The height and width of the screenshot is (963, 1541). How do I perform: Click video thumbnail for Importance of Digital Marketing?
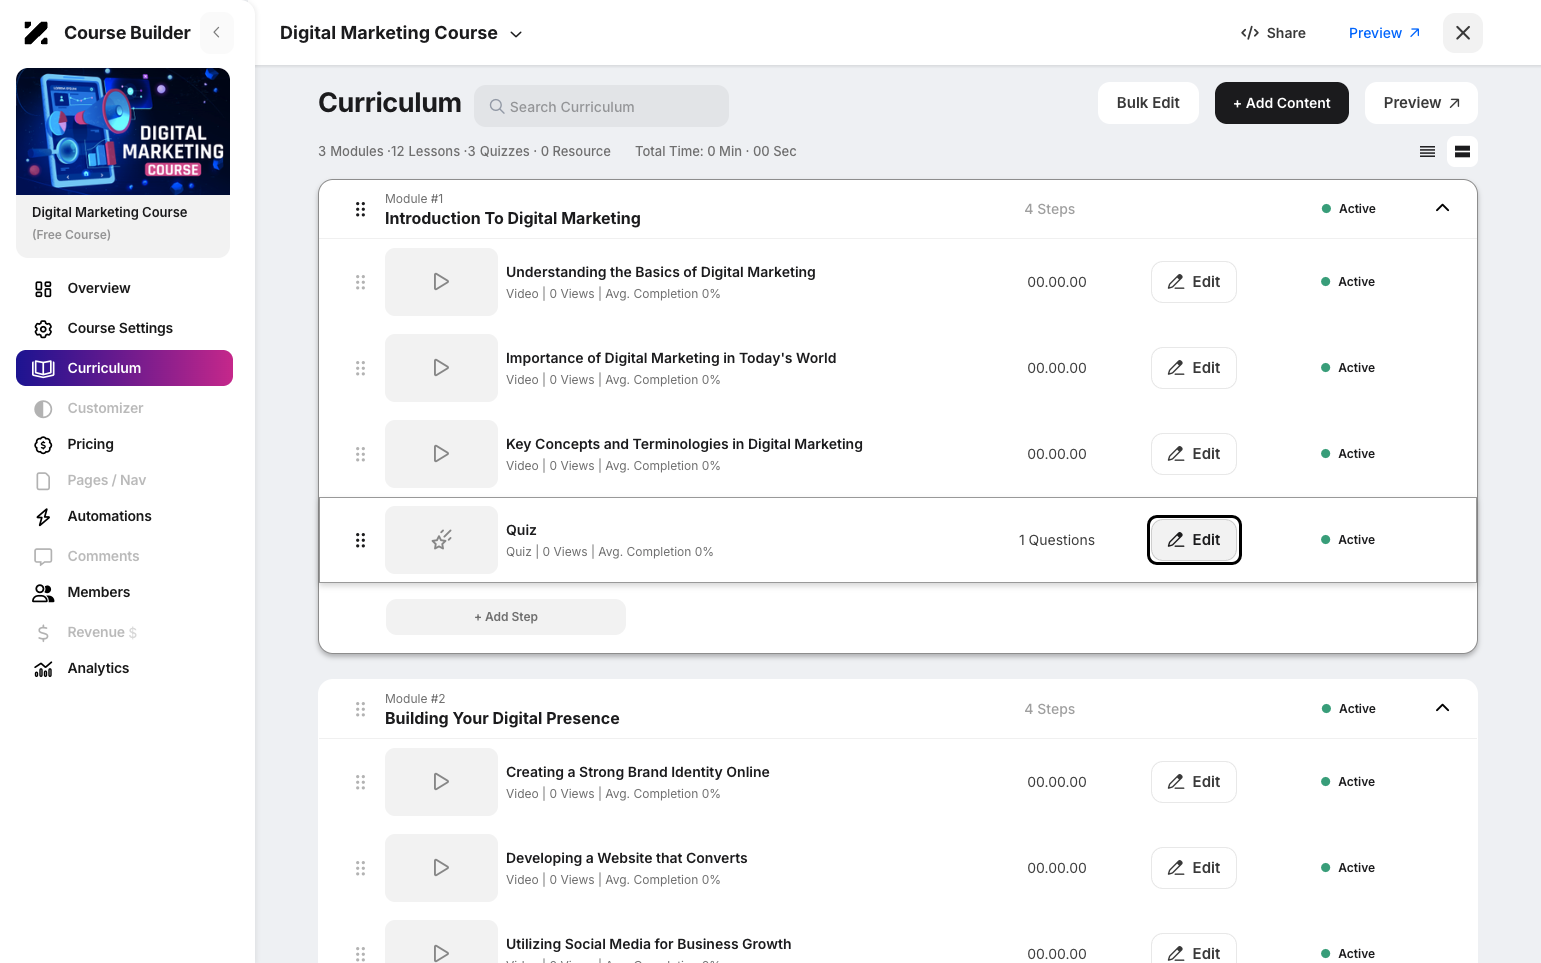pyautogui.click(x=441, y=368)
